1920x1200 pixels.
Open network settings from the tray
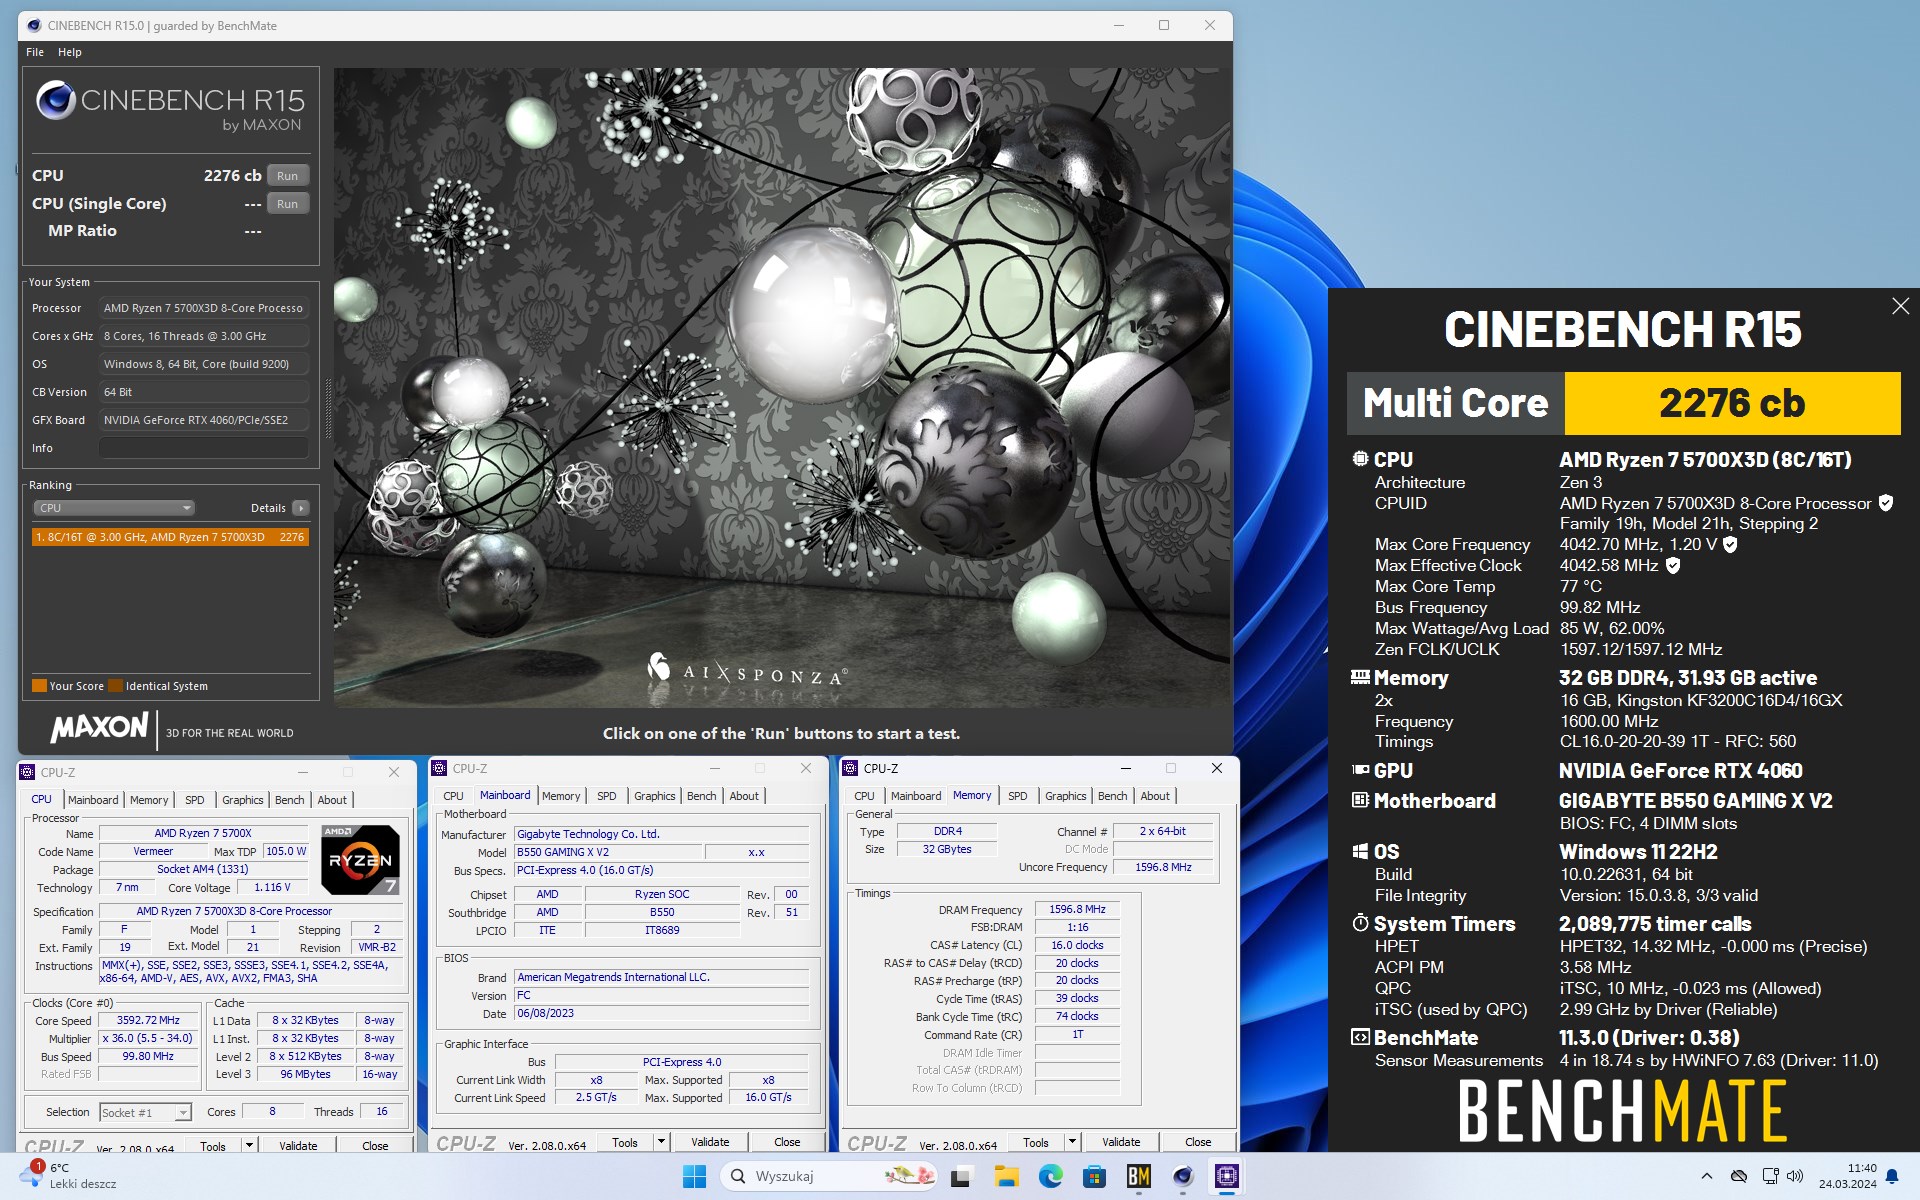(x=1770, y=1176)
